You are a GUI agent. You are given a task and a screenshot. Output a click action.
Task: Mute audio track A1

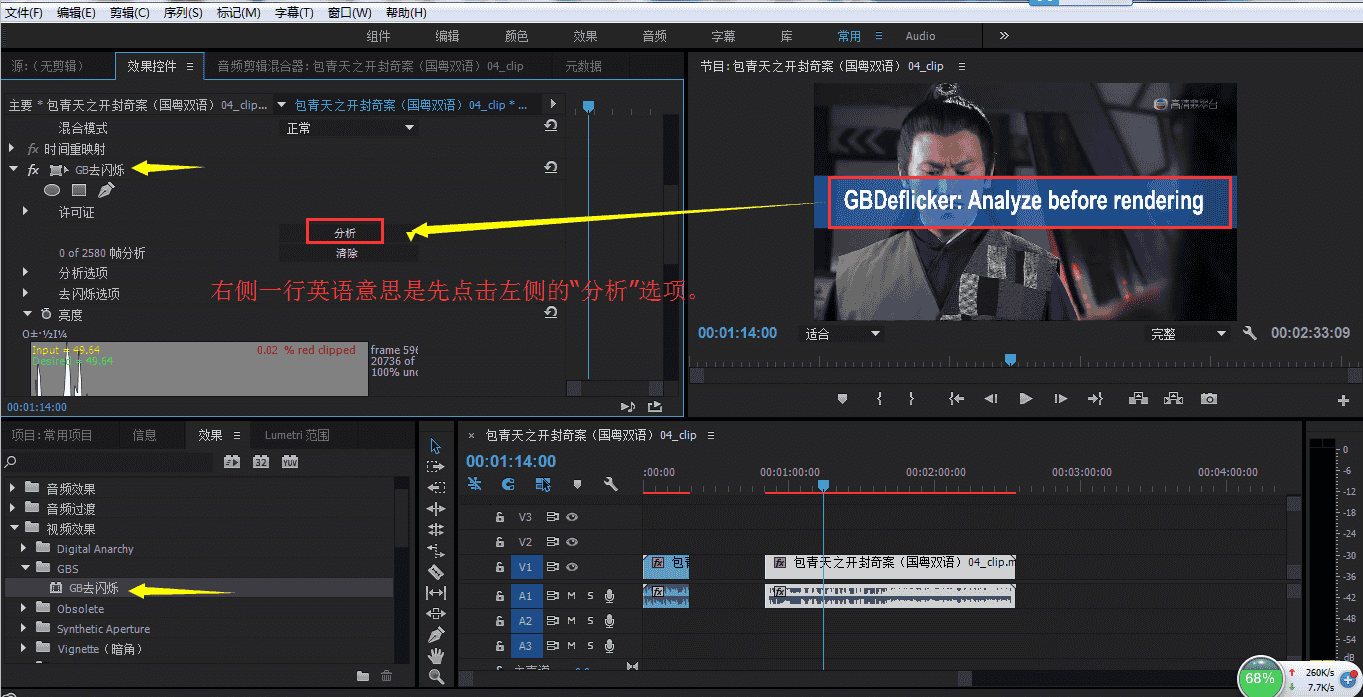tap(569, 596)
